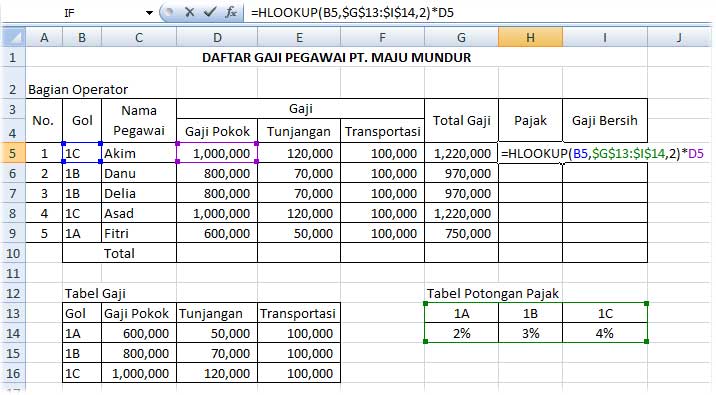Viewport: 716px width, 395px height.
Task: Click the Akim name cell
Action: (x=139, y=153)
